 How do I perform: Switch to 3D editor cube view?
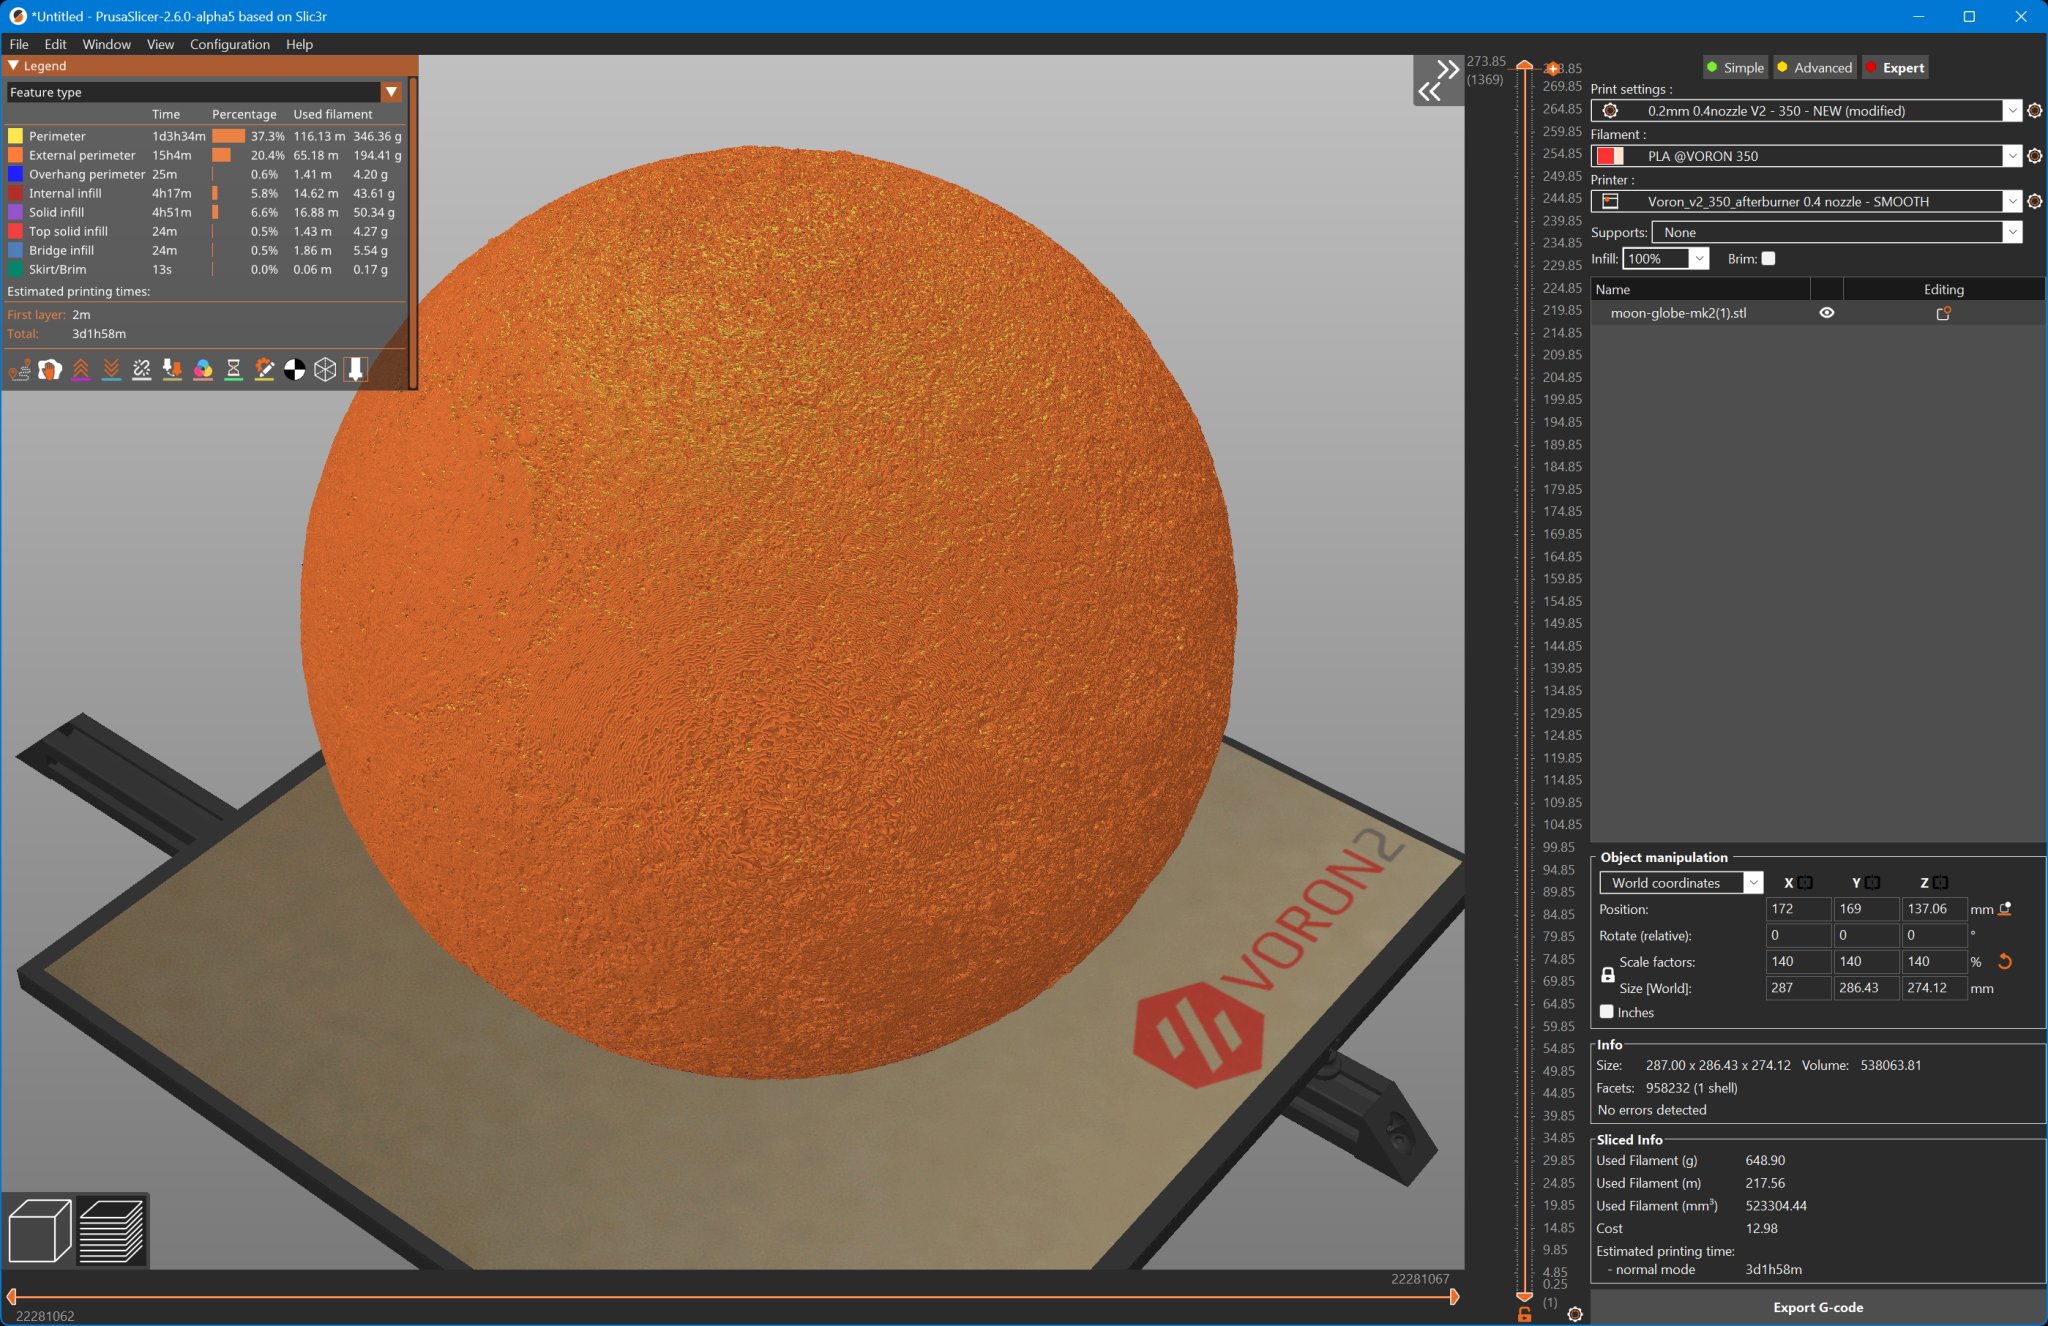click(x=40, y=1231)
